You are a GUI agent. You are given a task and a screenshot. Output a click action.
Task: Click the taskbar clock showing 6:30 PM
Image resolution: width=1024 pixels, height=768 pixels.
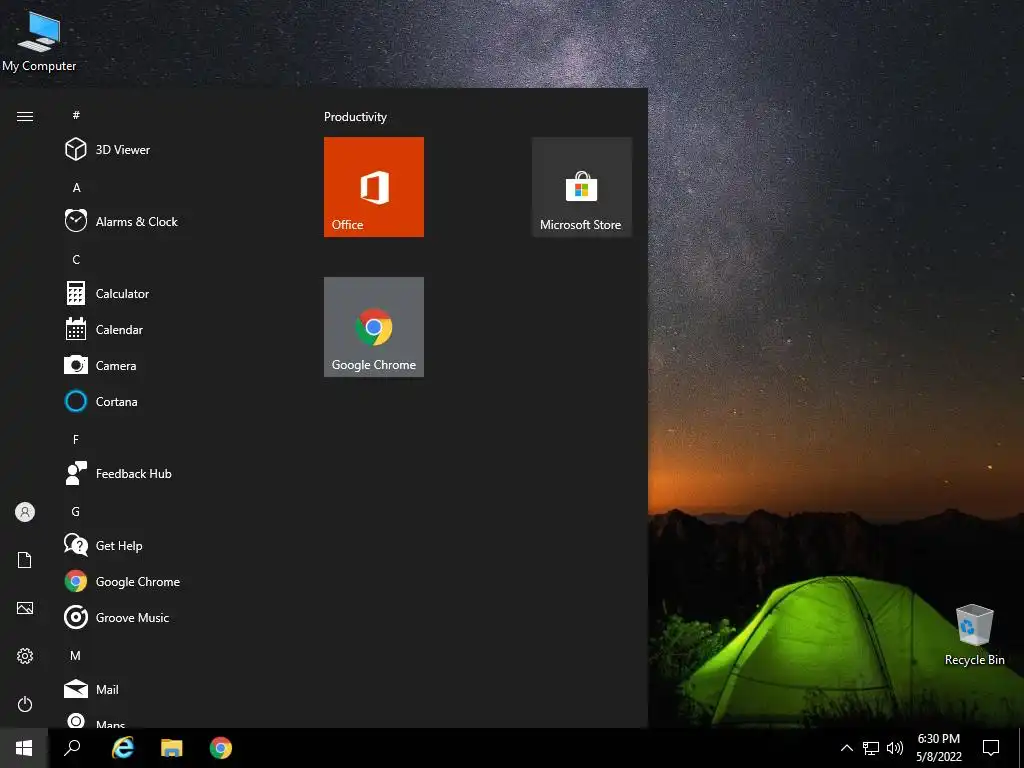(x=938, y=748)
